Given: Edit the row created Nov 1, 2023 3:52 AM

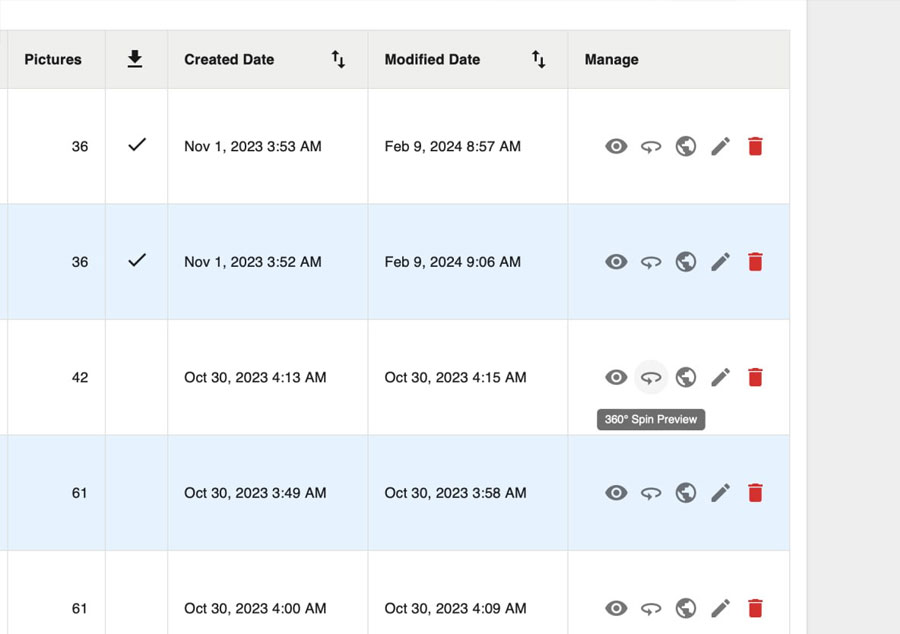Looking at the screenshot, I should [x=720, y=262].
